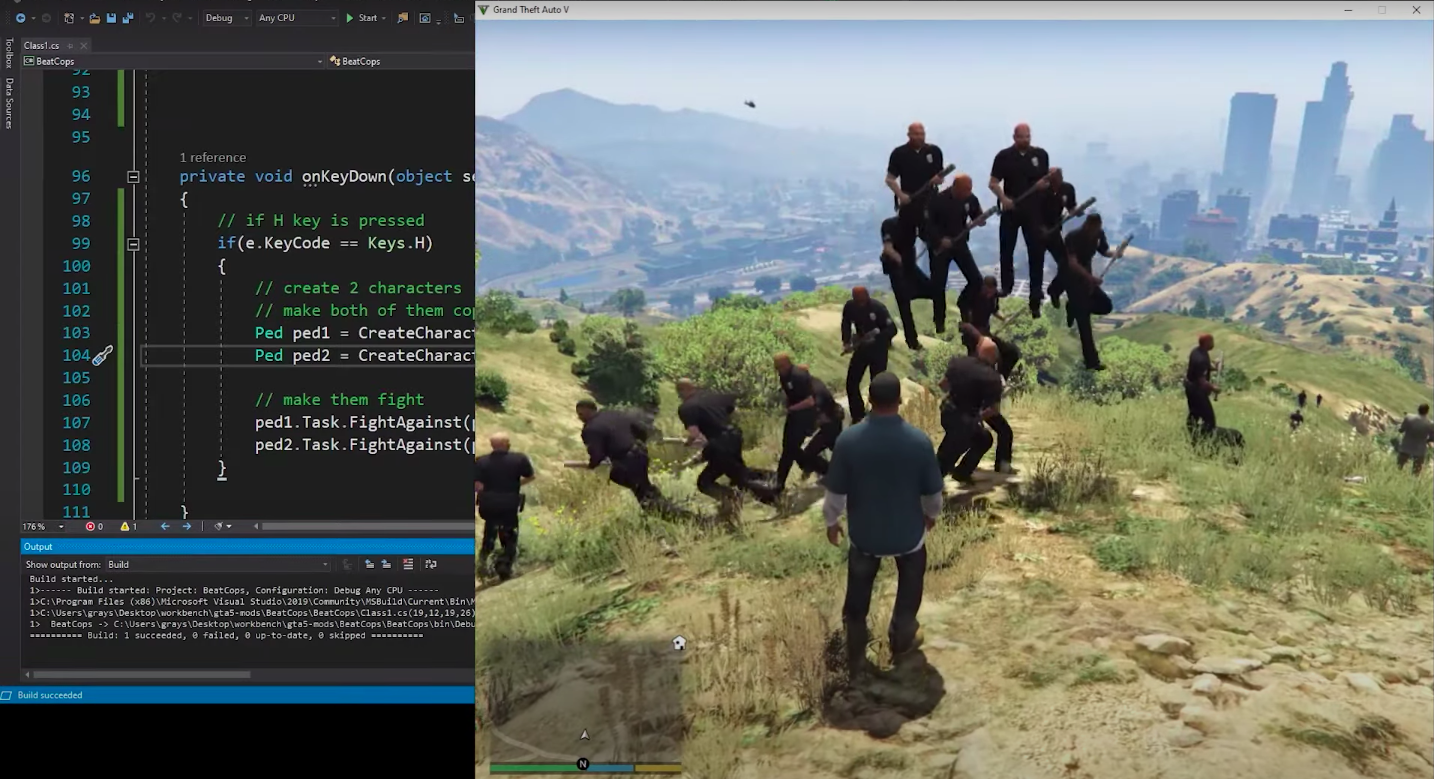
Task: Open the Debug configuration dropdown
Action: click(227, 18)
